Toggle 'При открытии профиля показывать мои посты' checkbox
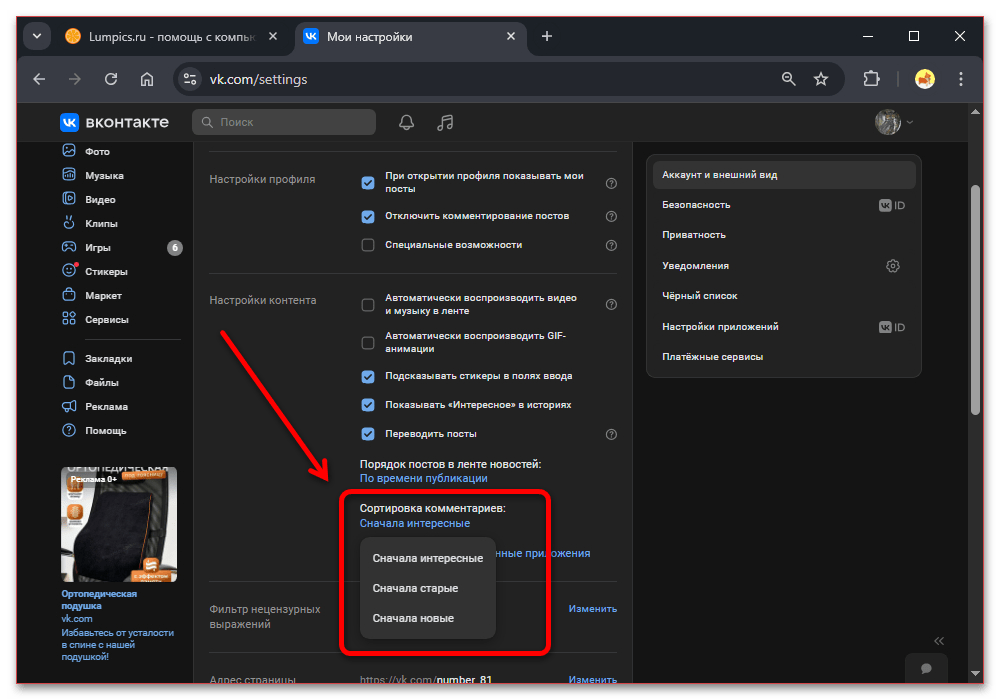The width and height of the screenshot is (1000, 700). 368,183
